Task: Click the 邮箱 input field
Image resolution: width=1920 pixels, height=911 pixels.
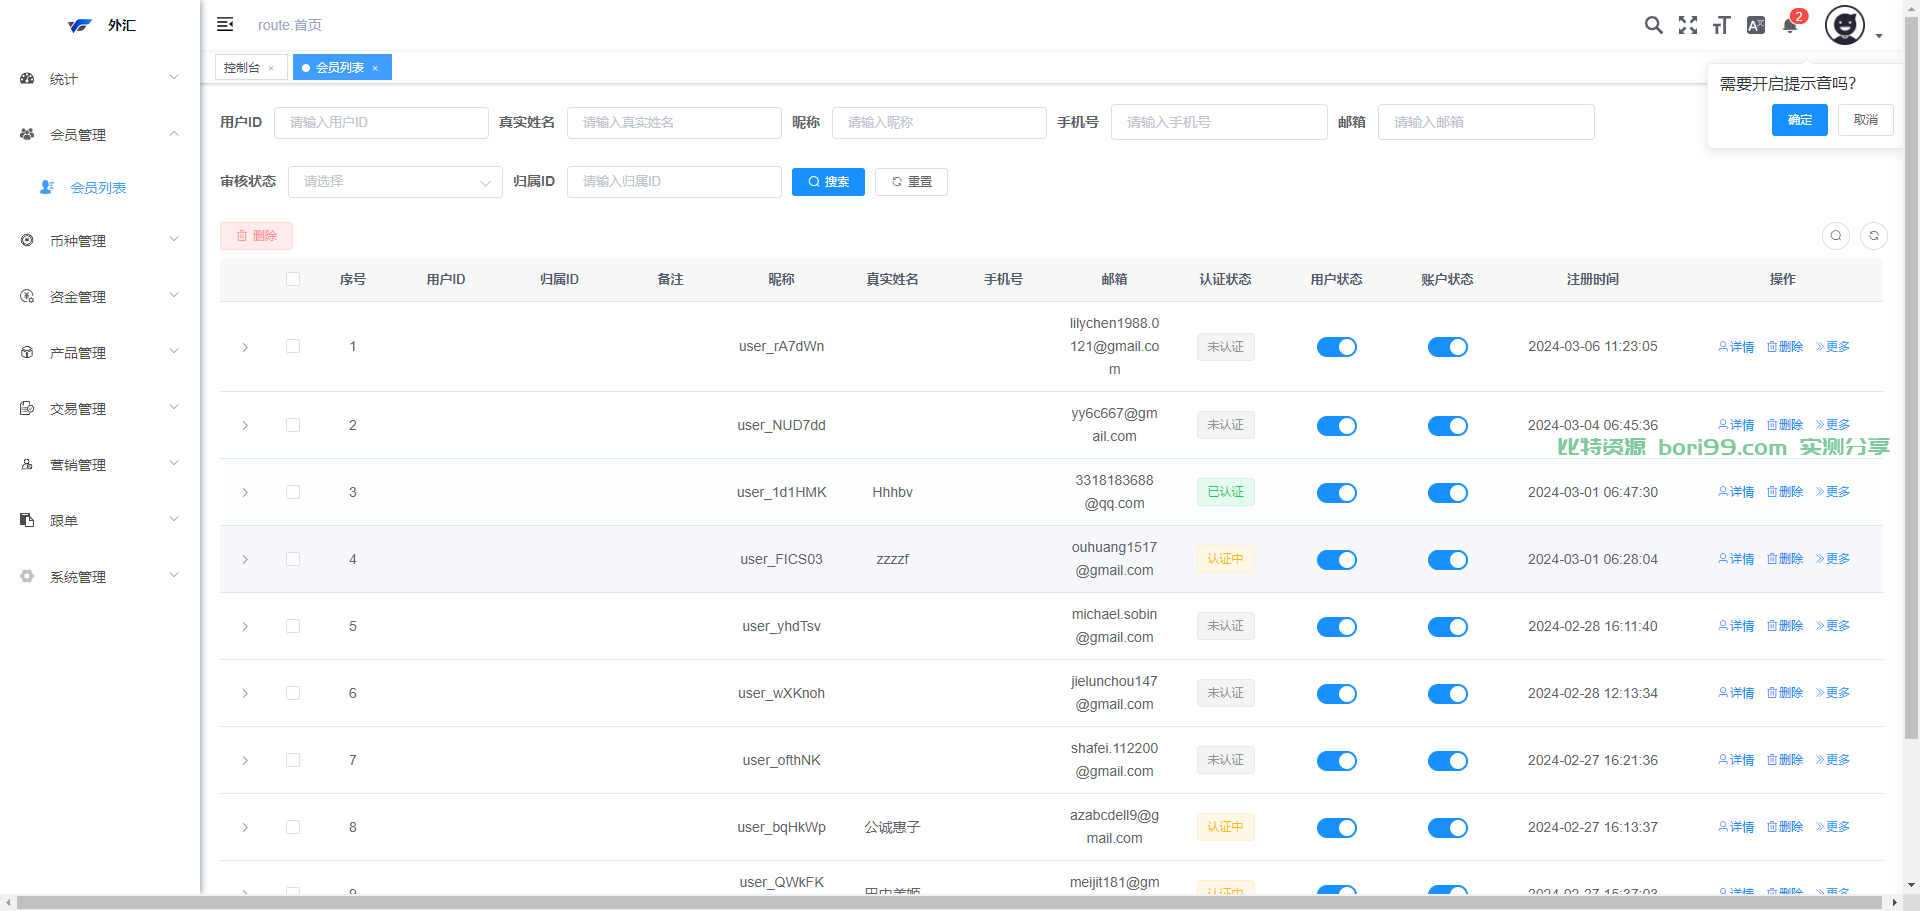Action: pyautogui.click(x=1486, y=122)
